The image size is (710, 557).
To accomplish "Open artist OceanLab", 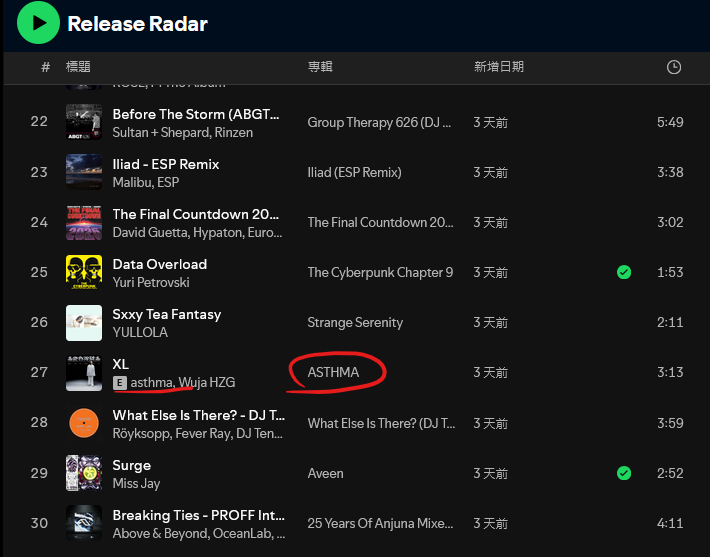I will [x=243, y=533].
